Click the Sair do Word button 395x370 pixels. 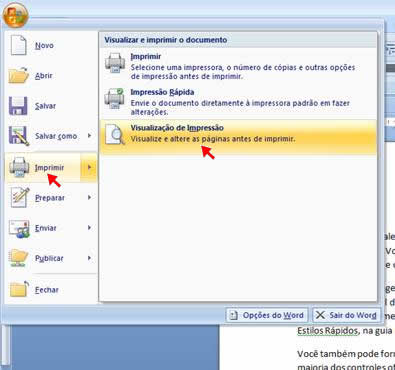click(x=347, y=315)
